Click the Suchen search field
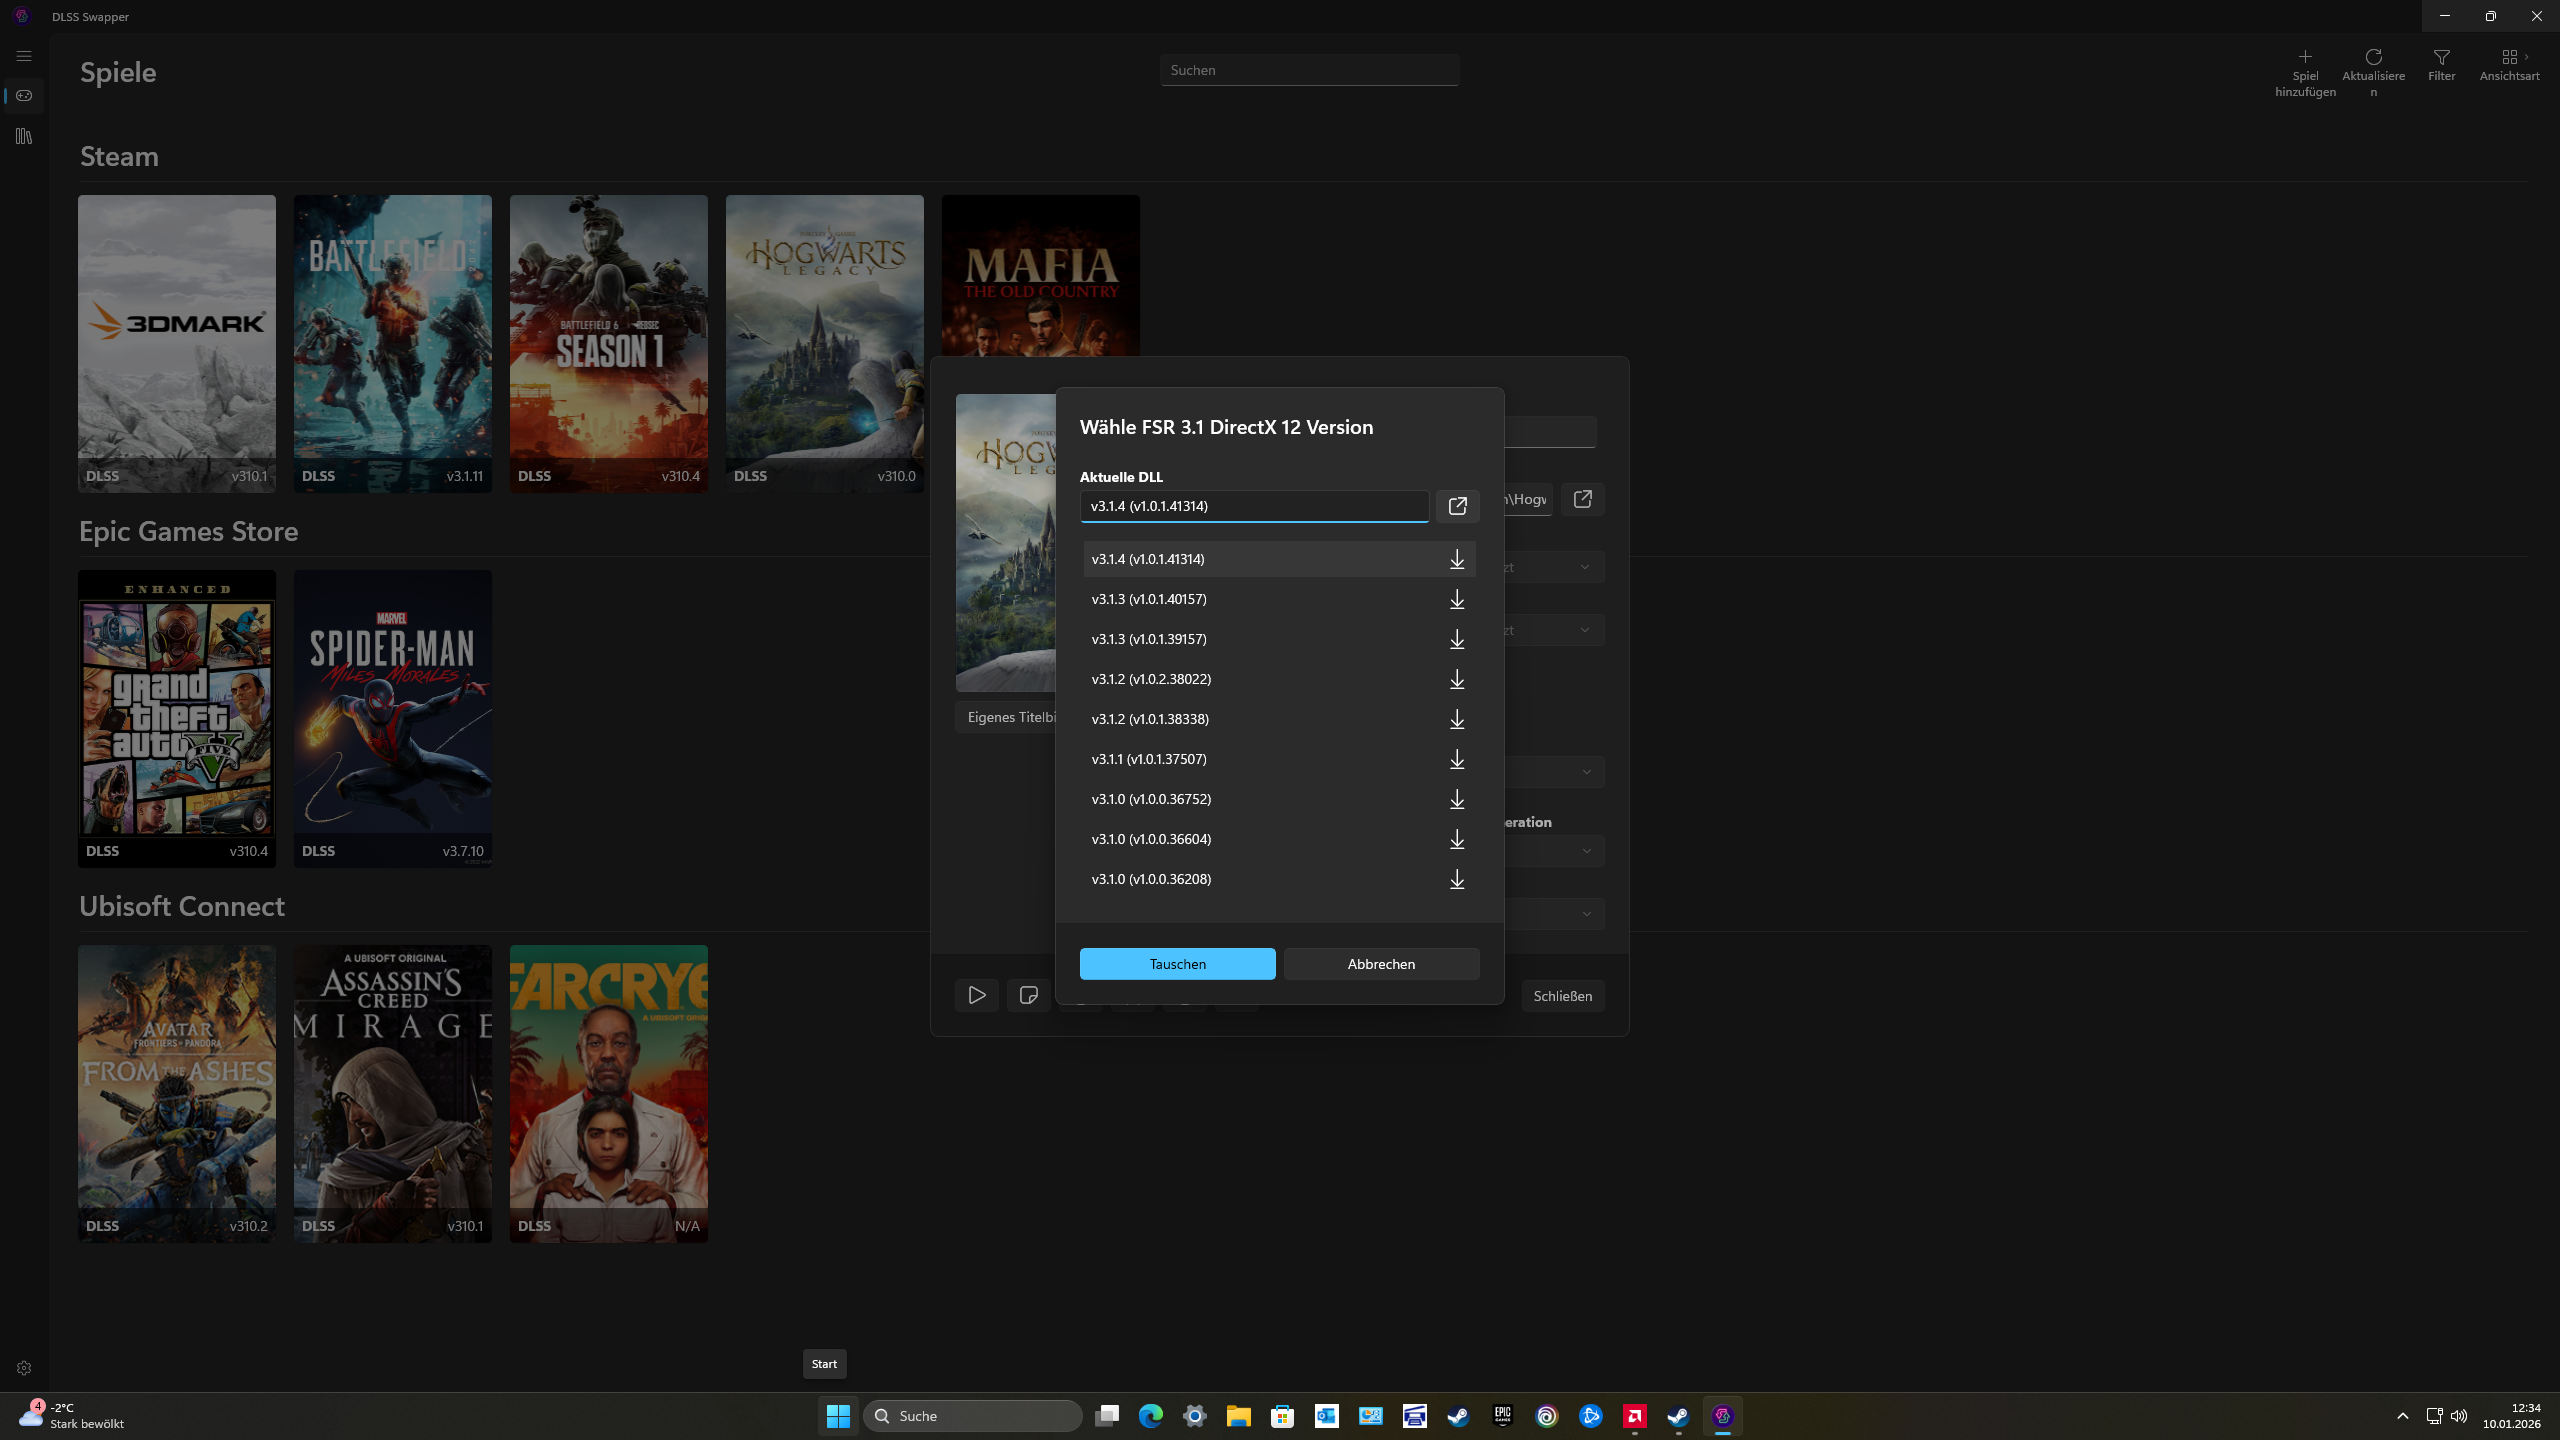Viewport: 2560px width, 1440px height. [1309, 70]
